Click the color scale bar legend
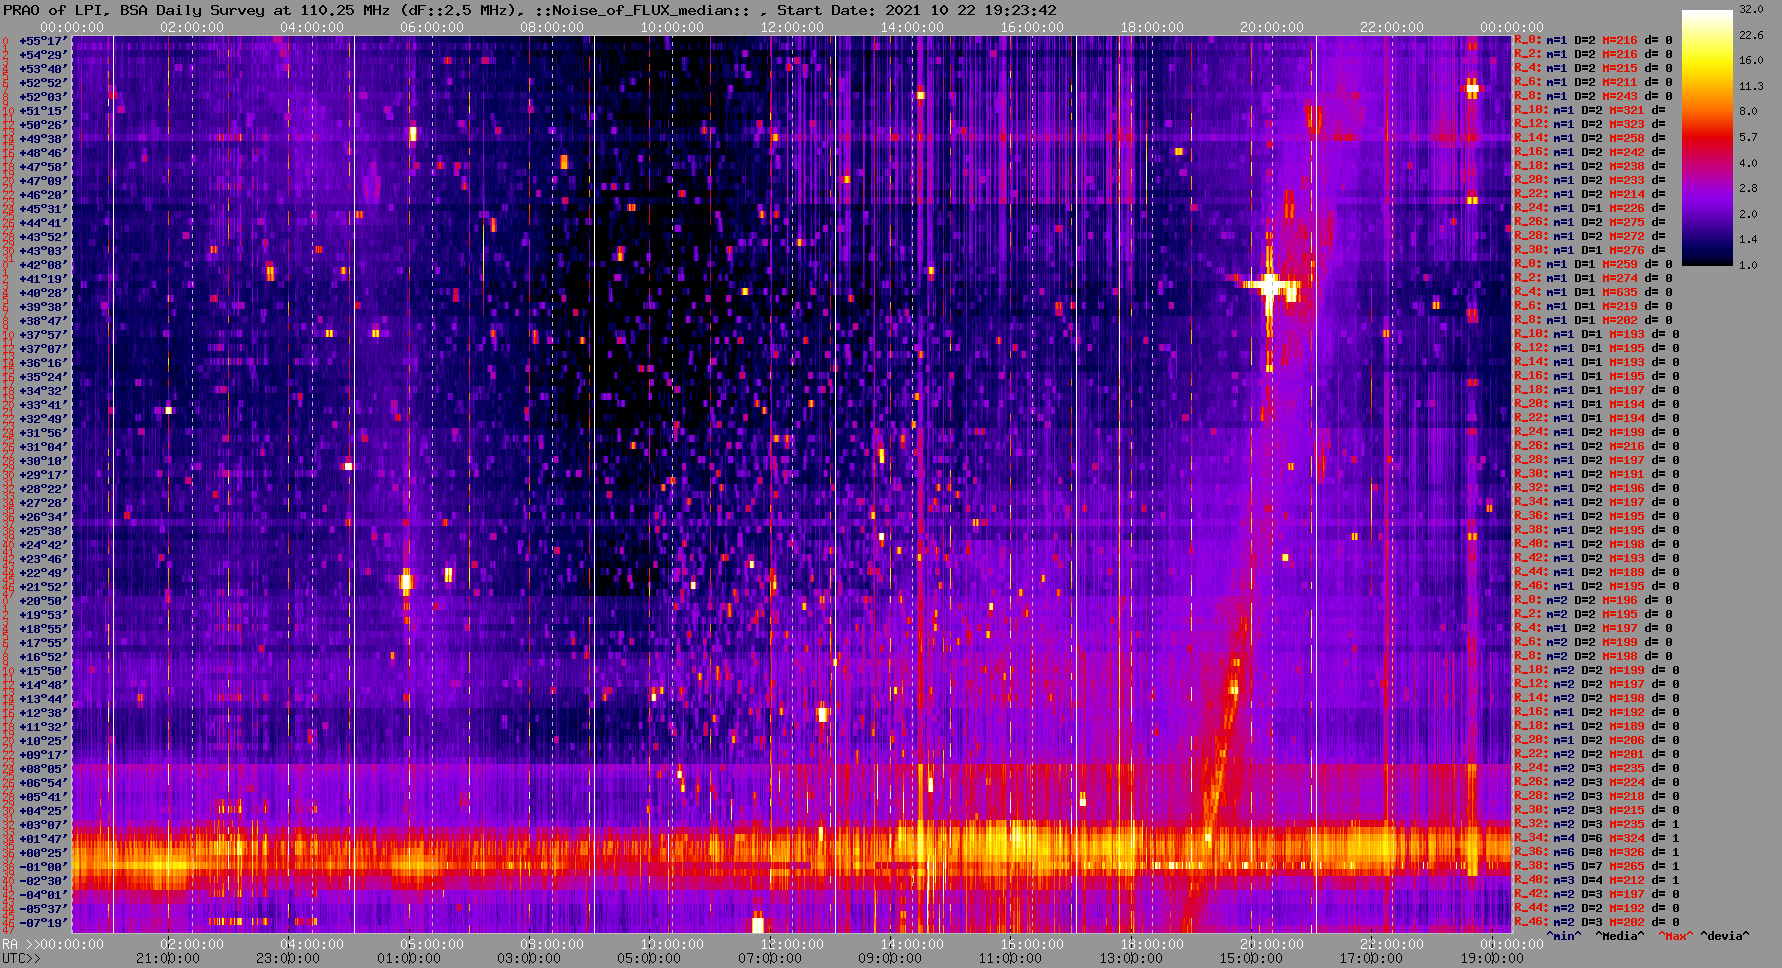 [1707, 137]
